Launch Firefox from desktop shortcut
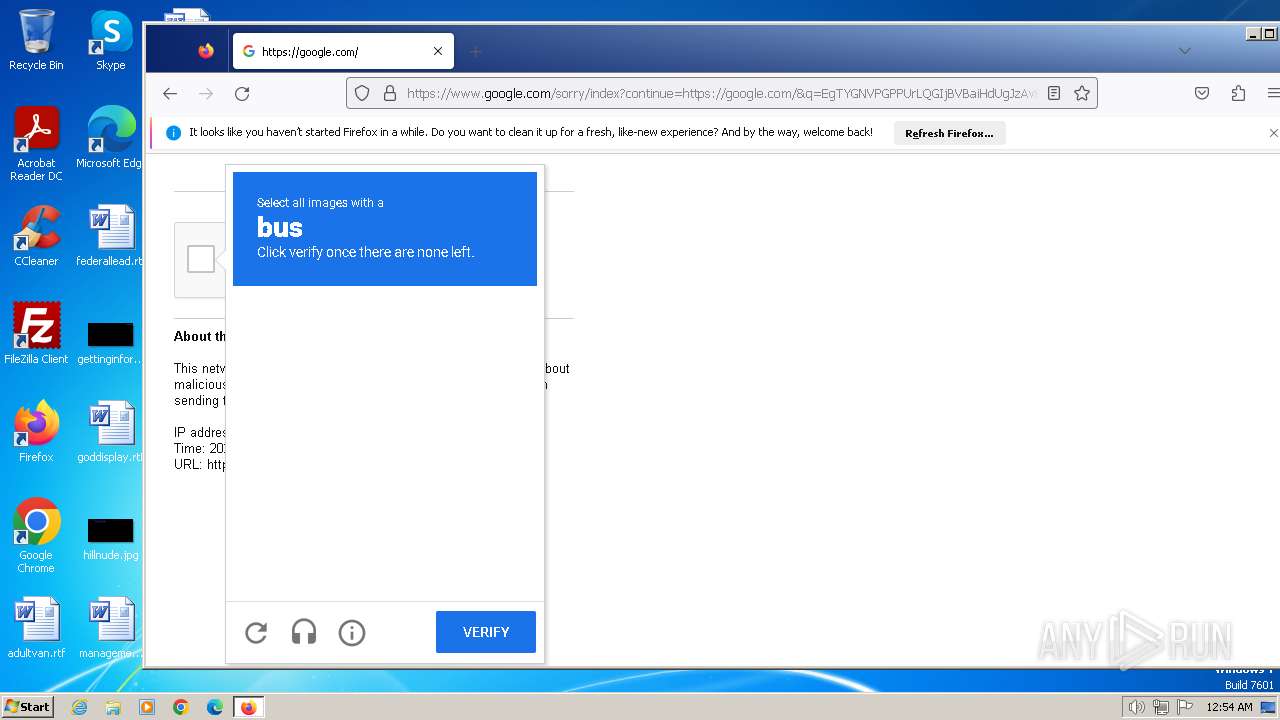 point(36,432)
